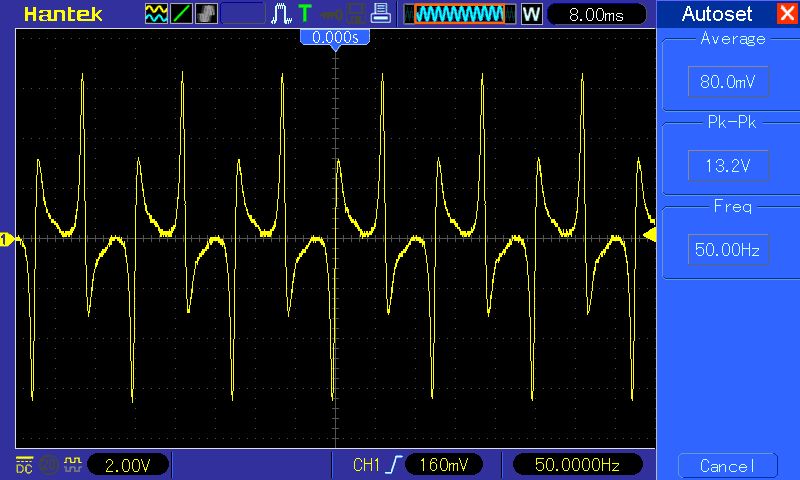Viewport: 800px width, 480px height.
Task: Click the green T trigger indicator
Action: tap(305, 14)
